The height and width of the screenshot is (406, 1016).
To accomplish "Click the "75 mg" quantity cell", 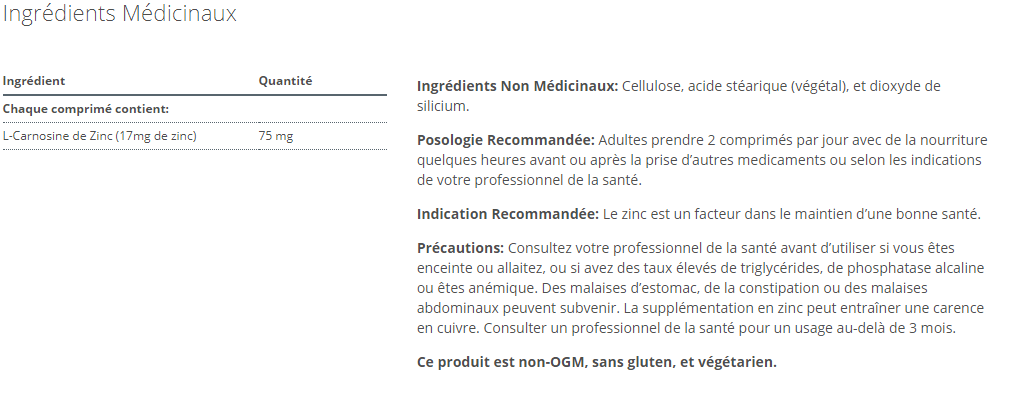I will 276,135.
